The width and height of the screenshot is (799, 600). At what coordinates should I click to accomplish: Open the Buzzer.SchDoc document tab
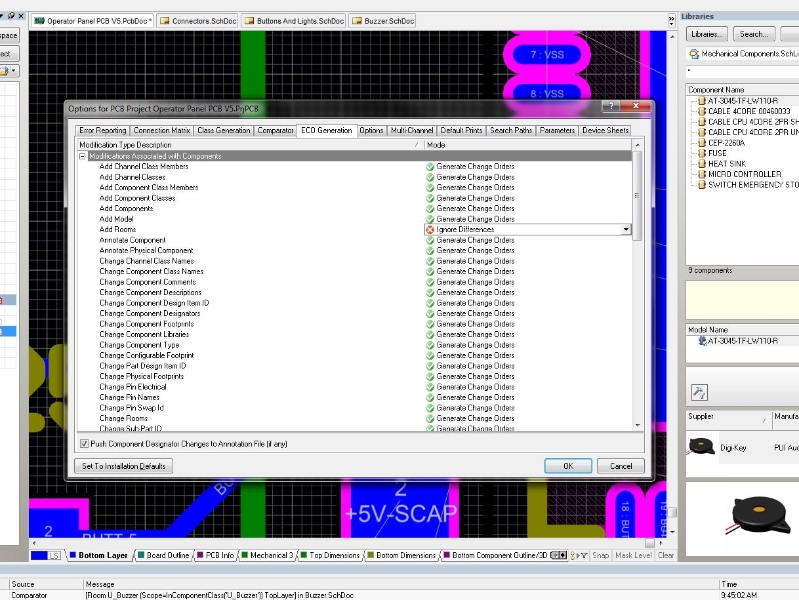(x=384, y=20)
